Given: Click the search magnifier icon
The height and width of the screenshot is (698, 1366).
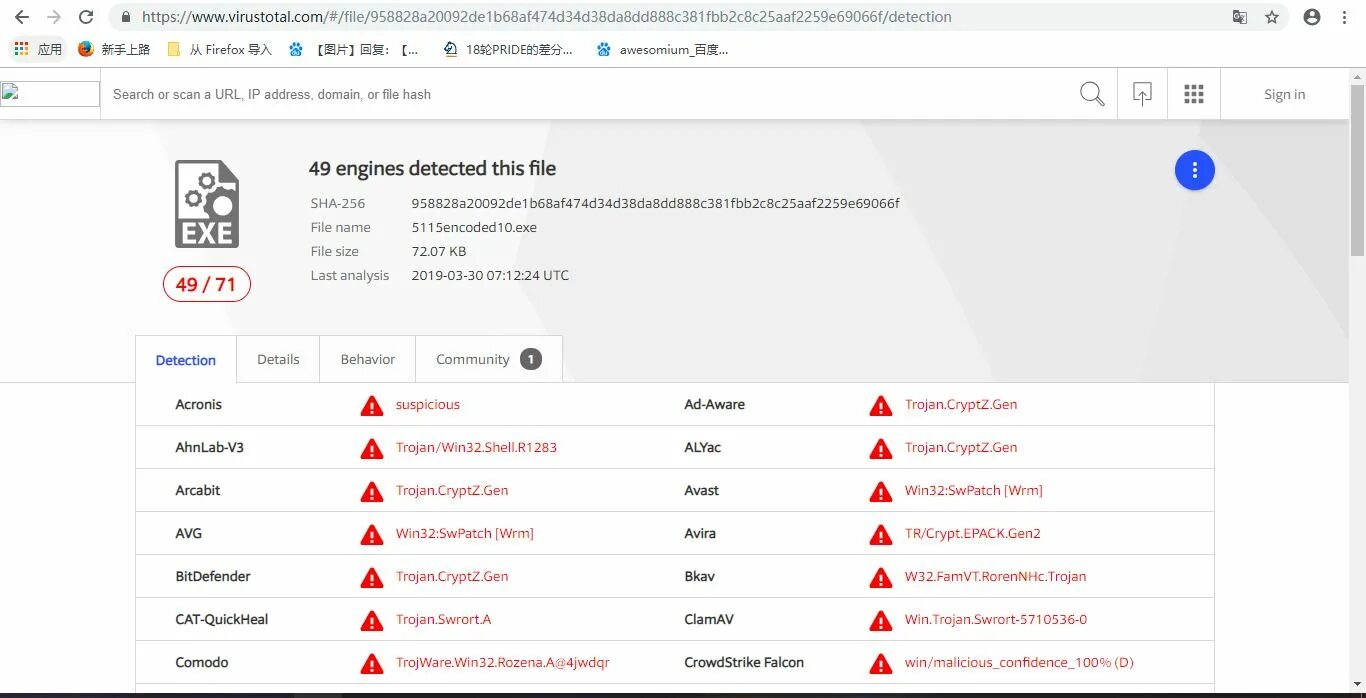Looking at the screenshot, I should pos(1092,94).
